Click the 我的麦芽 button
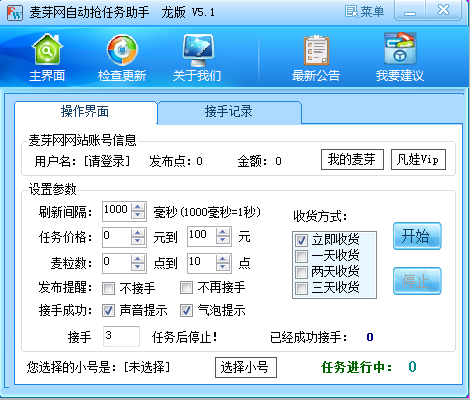The image size is (470, 400). point(352,160)
